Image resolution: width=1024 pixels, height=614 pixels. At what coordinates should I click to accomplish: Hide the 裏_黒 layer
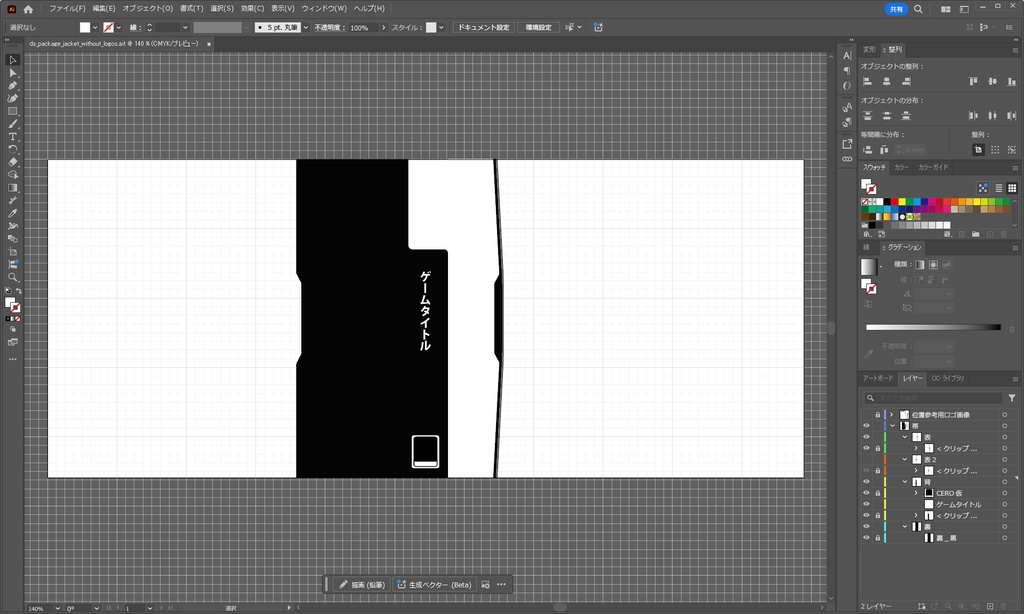(866, 538)
